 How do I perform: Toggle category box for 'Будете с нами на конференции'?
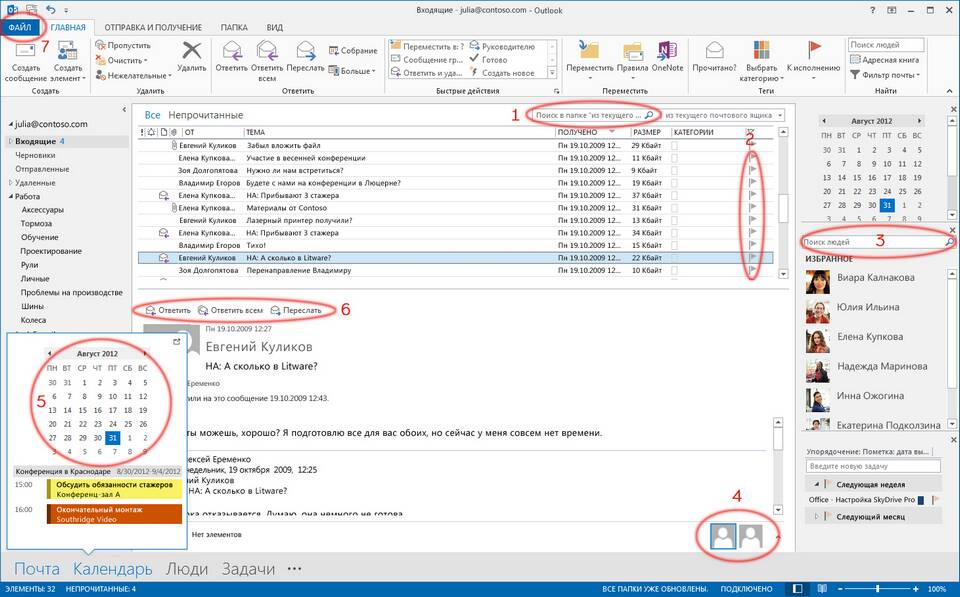(x=675, y=183)
